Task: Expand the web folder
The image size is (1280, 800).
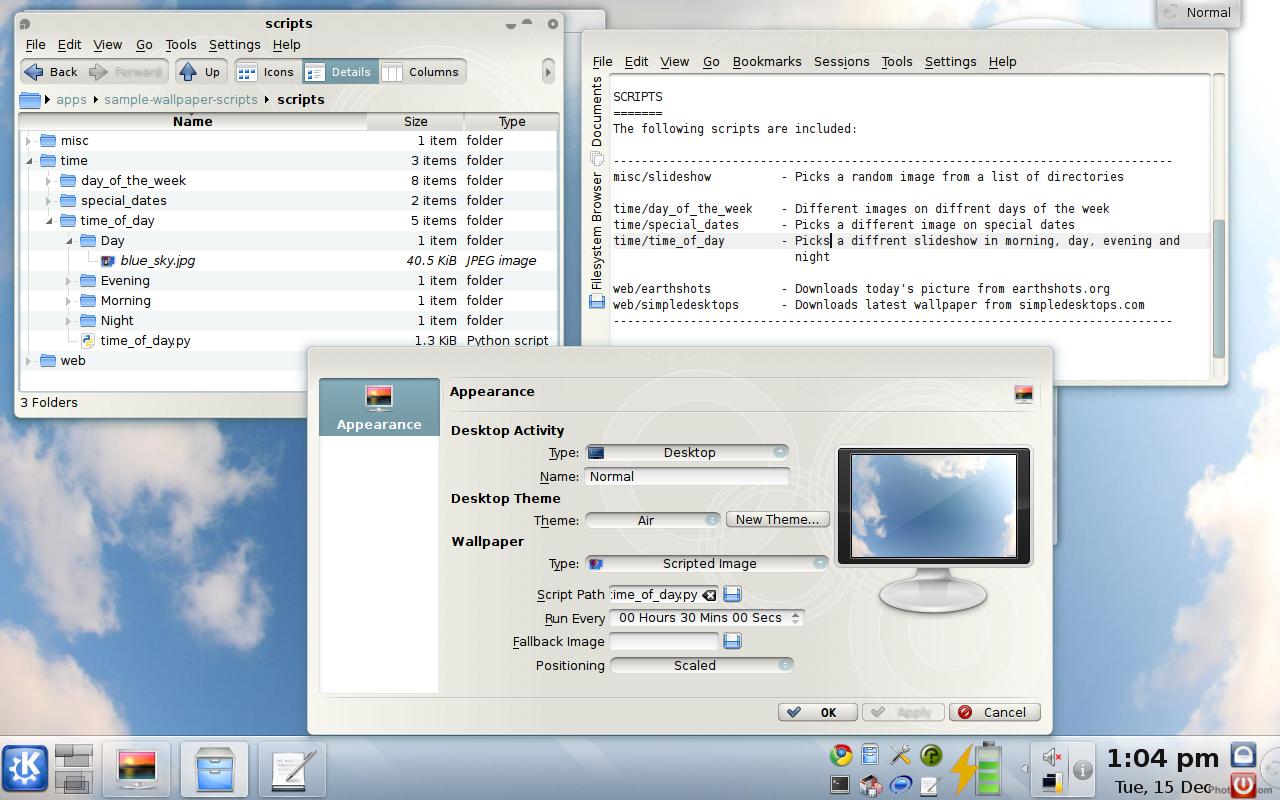Action: click(29, 361)
